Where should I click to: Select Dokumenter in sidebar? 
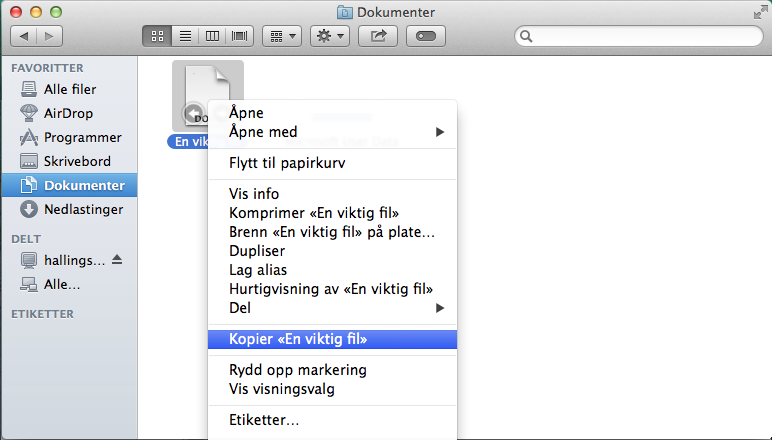[x=69, y=186]
